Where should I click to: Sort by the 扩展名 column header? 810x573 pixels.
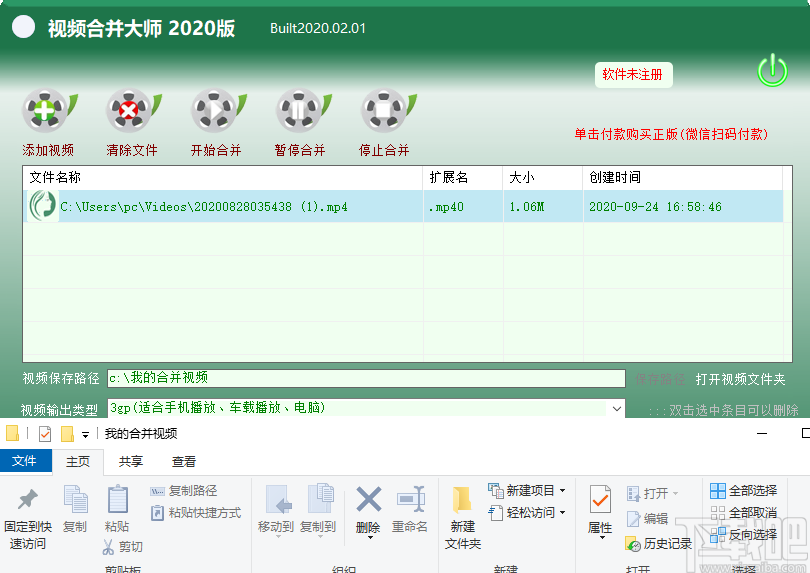pyautogui.click(x=462, y=178)
